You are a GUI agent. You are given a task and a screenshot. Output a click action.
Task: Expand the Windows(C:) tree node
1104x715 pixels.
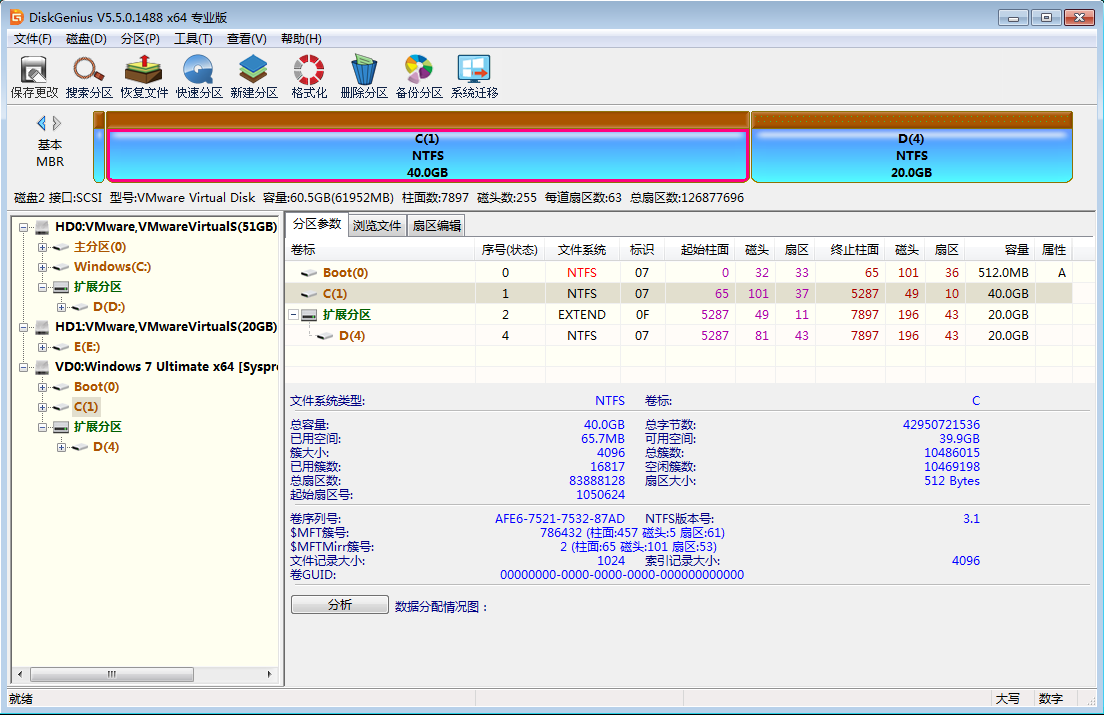tap(42, 267)
